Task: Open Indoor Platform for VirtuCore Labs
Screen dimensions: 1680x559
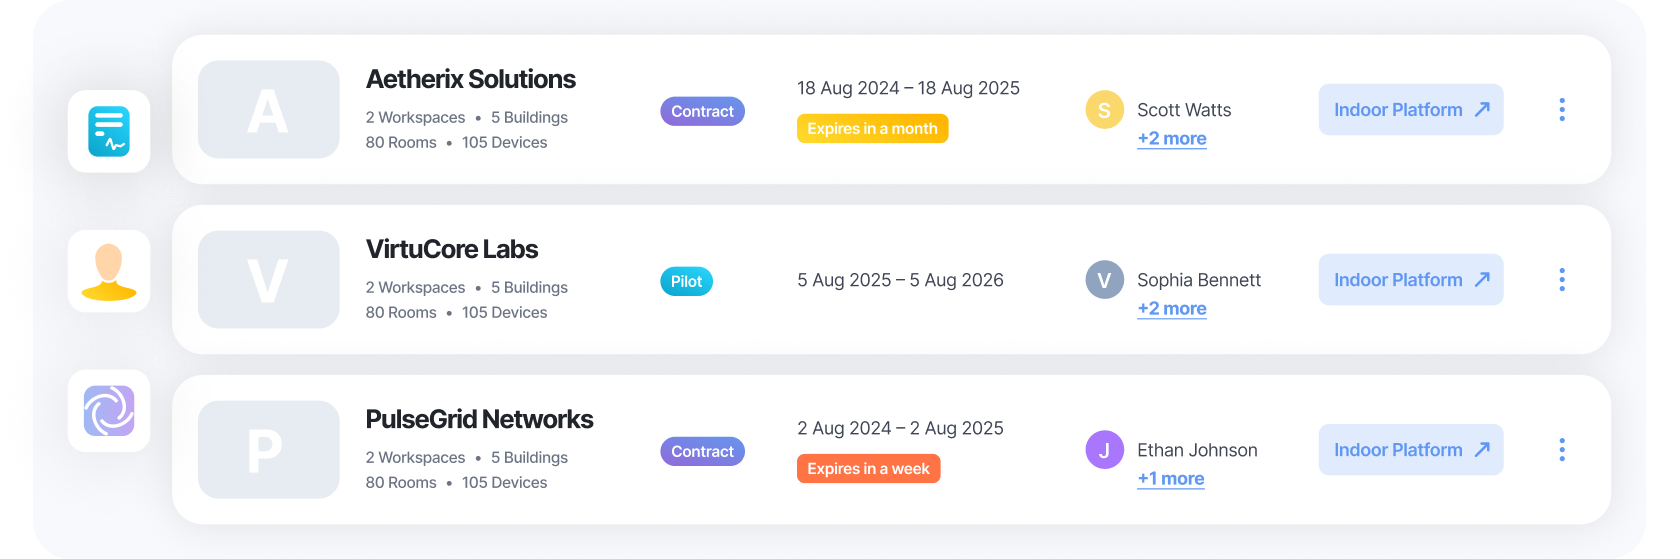Action: point(1410,280)
